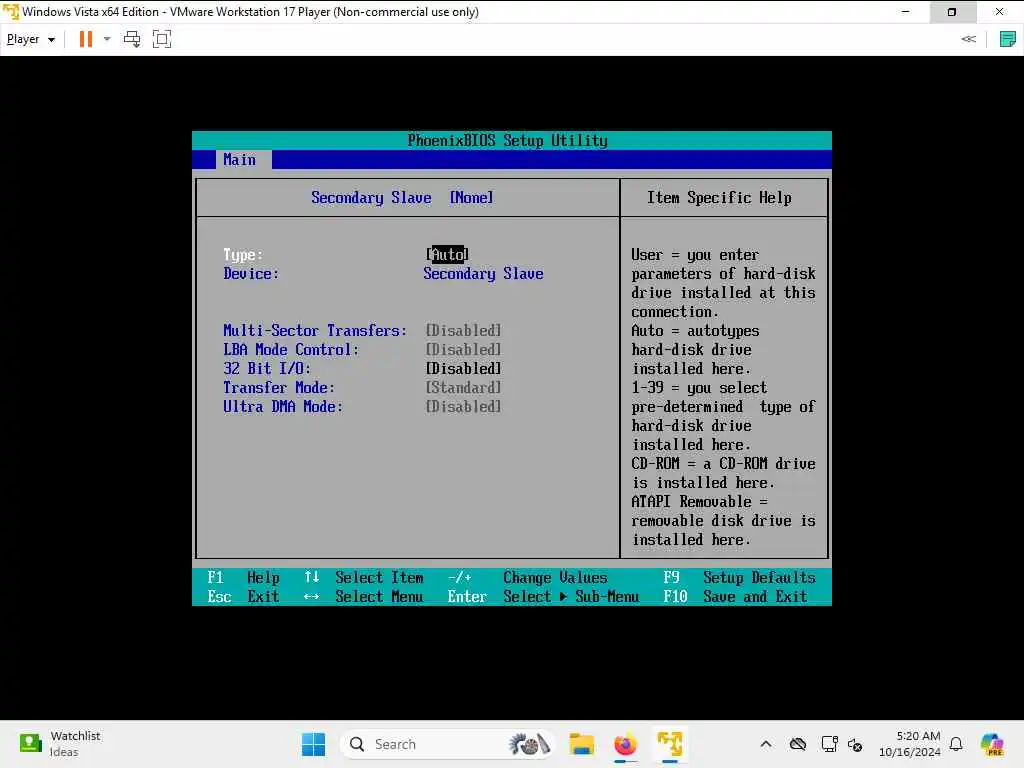Screen dimensions: 1024x768
Task: Open the Watchlist Ideas widget
Action: [x=60, y=744]
